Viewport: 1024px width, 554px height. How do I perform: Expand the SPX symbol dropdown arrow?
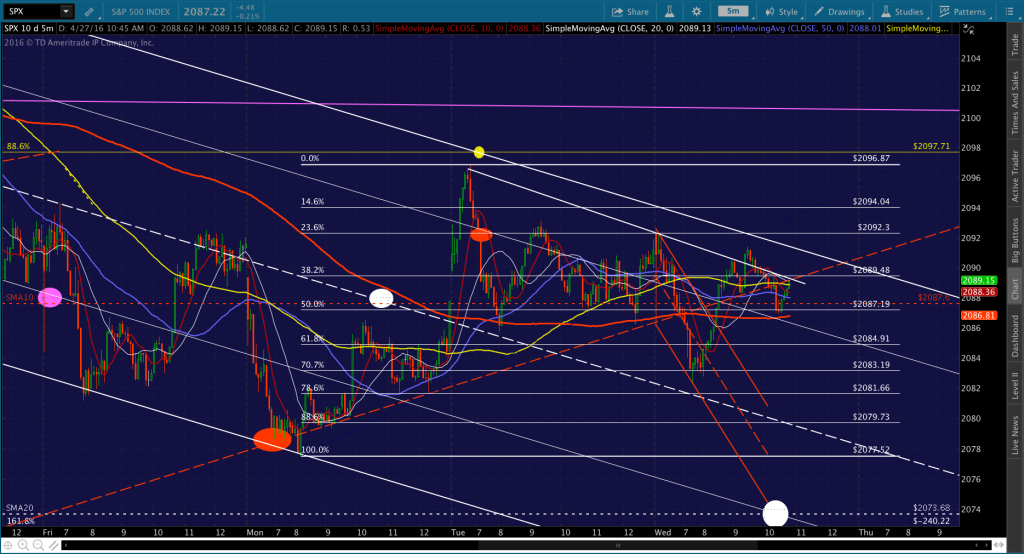pyautogui.click(x=66, y=12)
